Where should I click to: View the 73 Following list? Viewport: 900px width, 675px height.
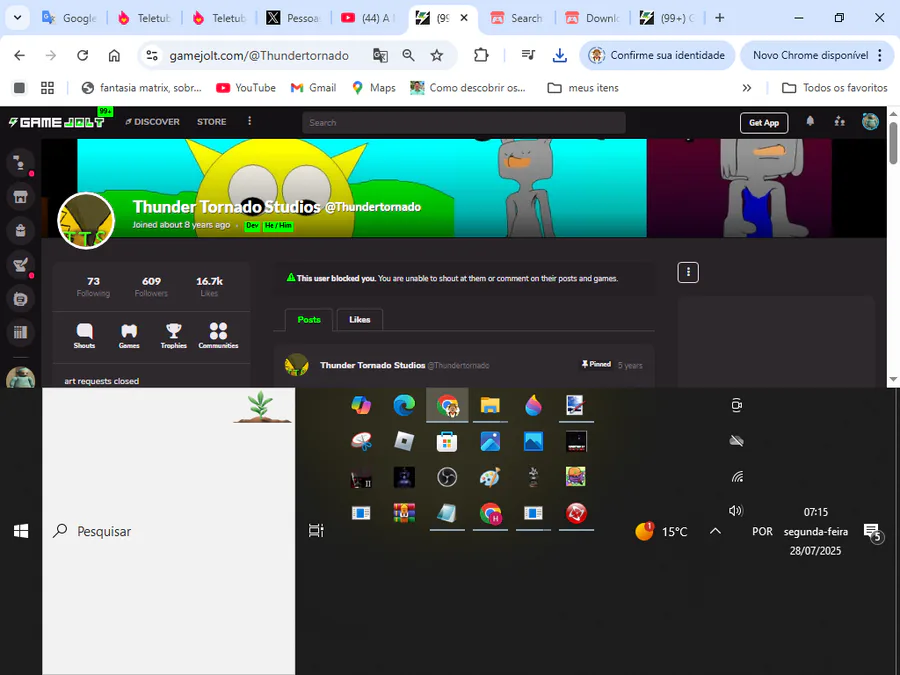tap(93, 286)
